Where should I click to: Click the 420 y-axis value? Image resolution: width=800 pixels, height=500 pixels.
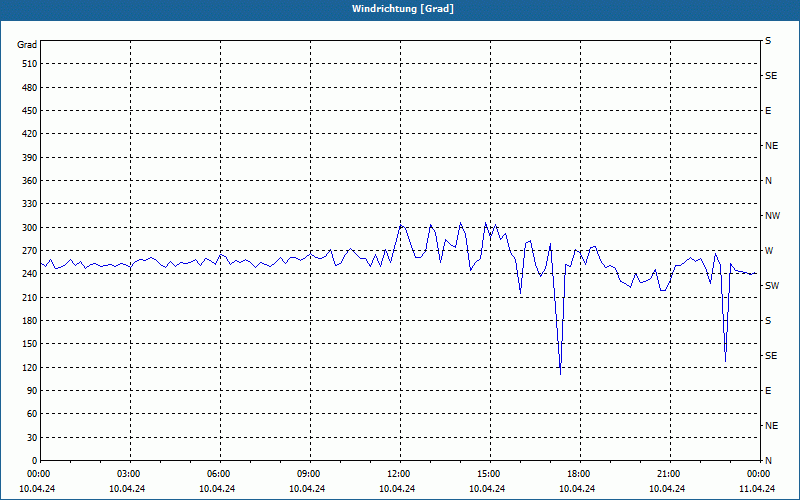30,134
